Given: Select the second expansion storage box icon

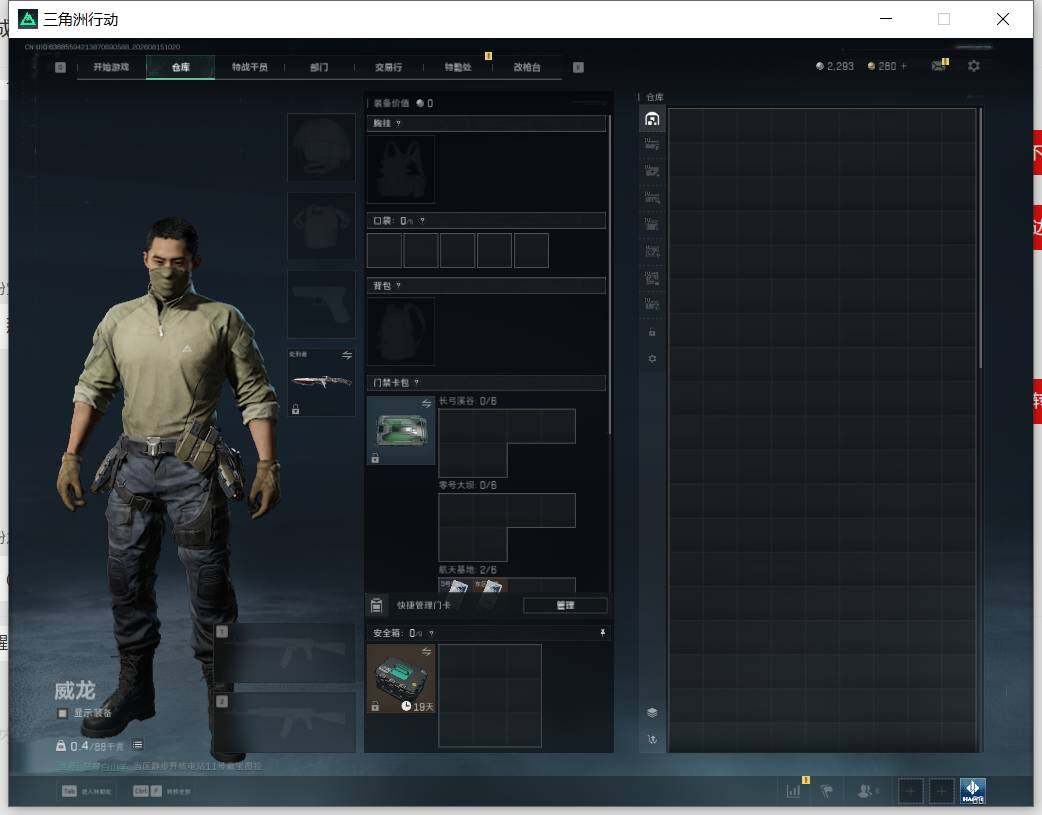Looking at the screenshot, I should (652, 171).
